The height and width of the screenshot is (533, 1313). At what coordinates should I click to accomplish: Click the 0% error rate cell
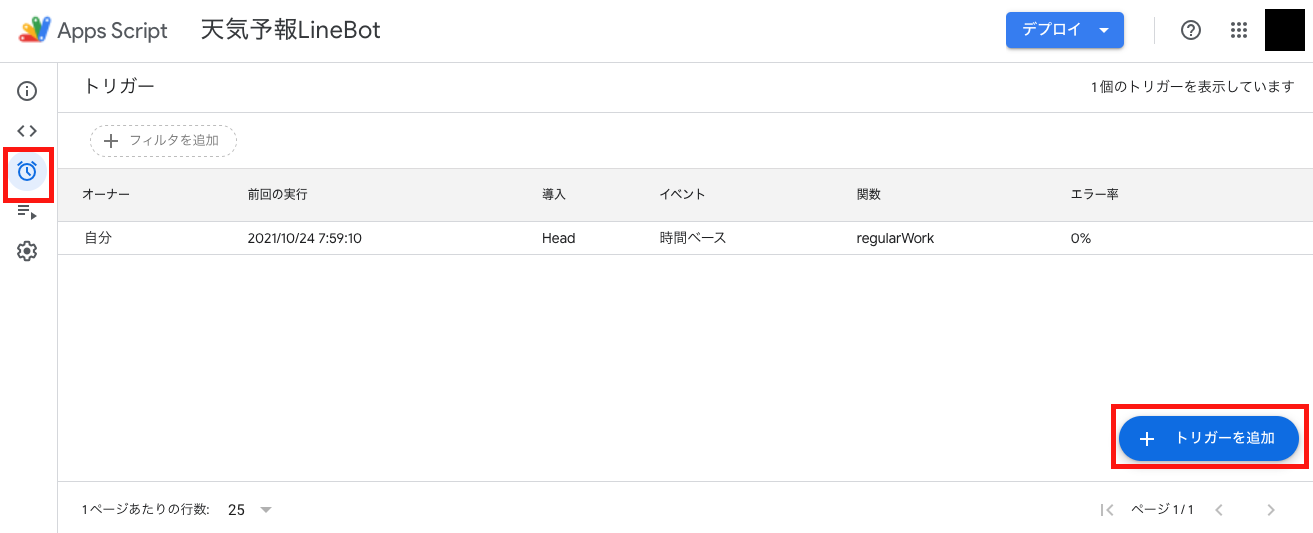(1080, 238)
